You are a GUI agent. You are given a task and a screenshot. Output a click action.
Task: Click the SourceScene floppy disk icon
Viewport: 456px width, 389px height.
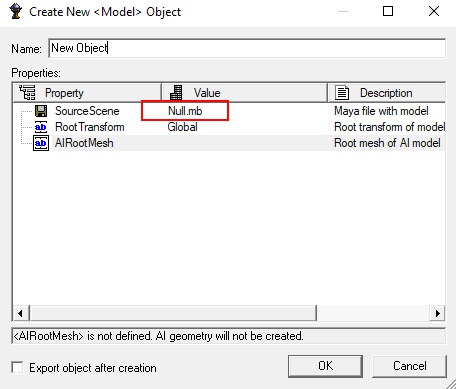(41, 111)
